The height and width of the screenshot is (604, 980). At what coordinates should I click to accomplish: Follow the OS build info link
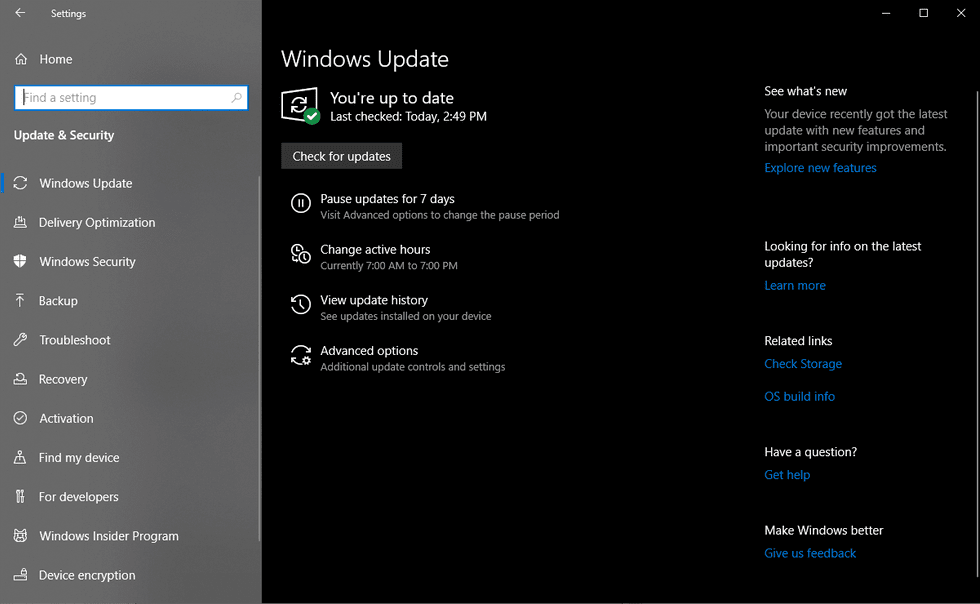[x=799, y=397]
